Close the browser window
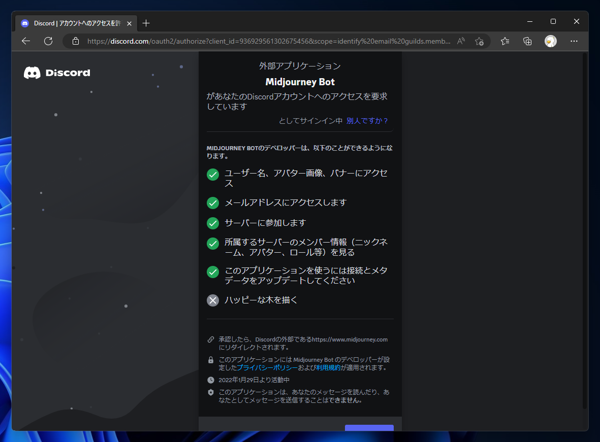This screenshot has width=600, height=442. [576, 21]
